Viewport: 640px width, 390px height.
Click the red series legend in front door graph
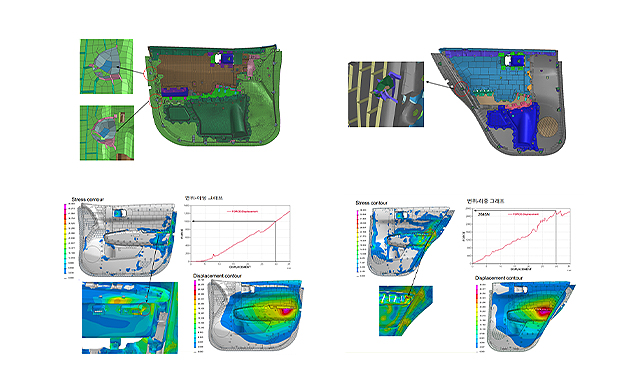pos(242,211)
